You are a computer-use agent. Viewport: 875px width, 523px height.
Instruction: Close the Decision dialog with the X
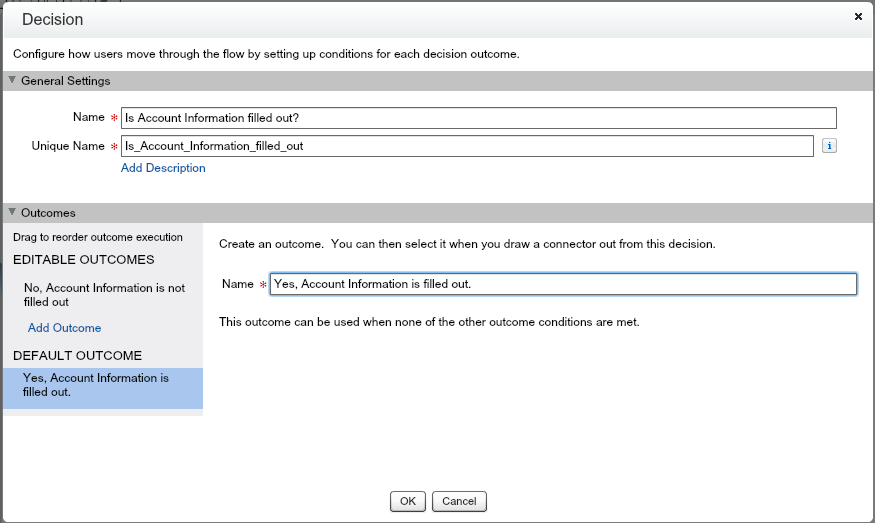point(858,17)
